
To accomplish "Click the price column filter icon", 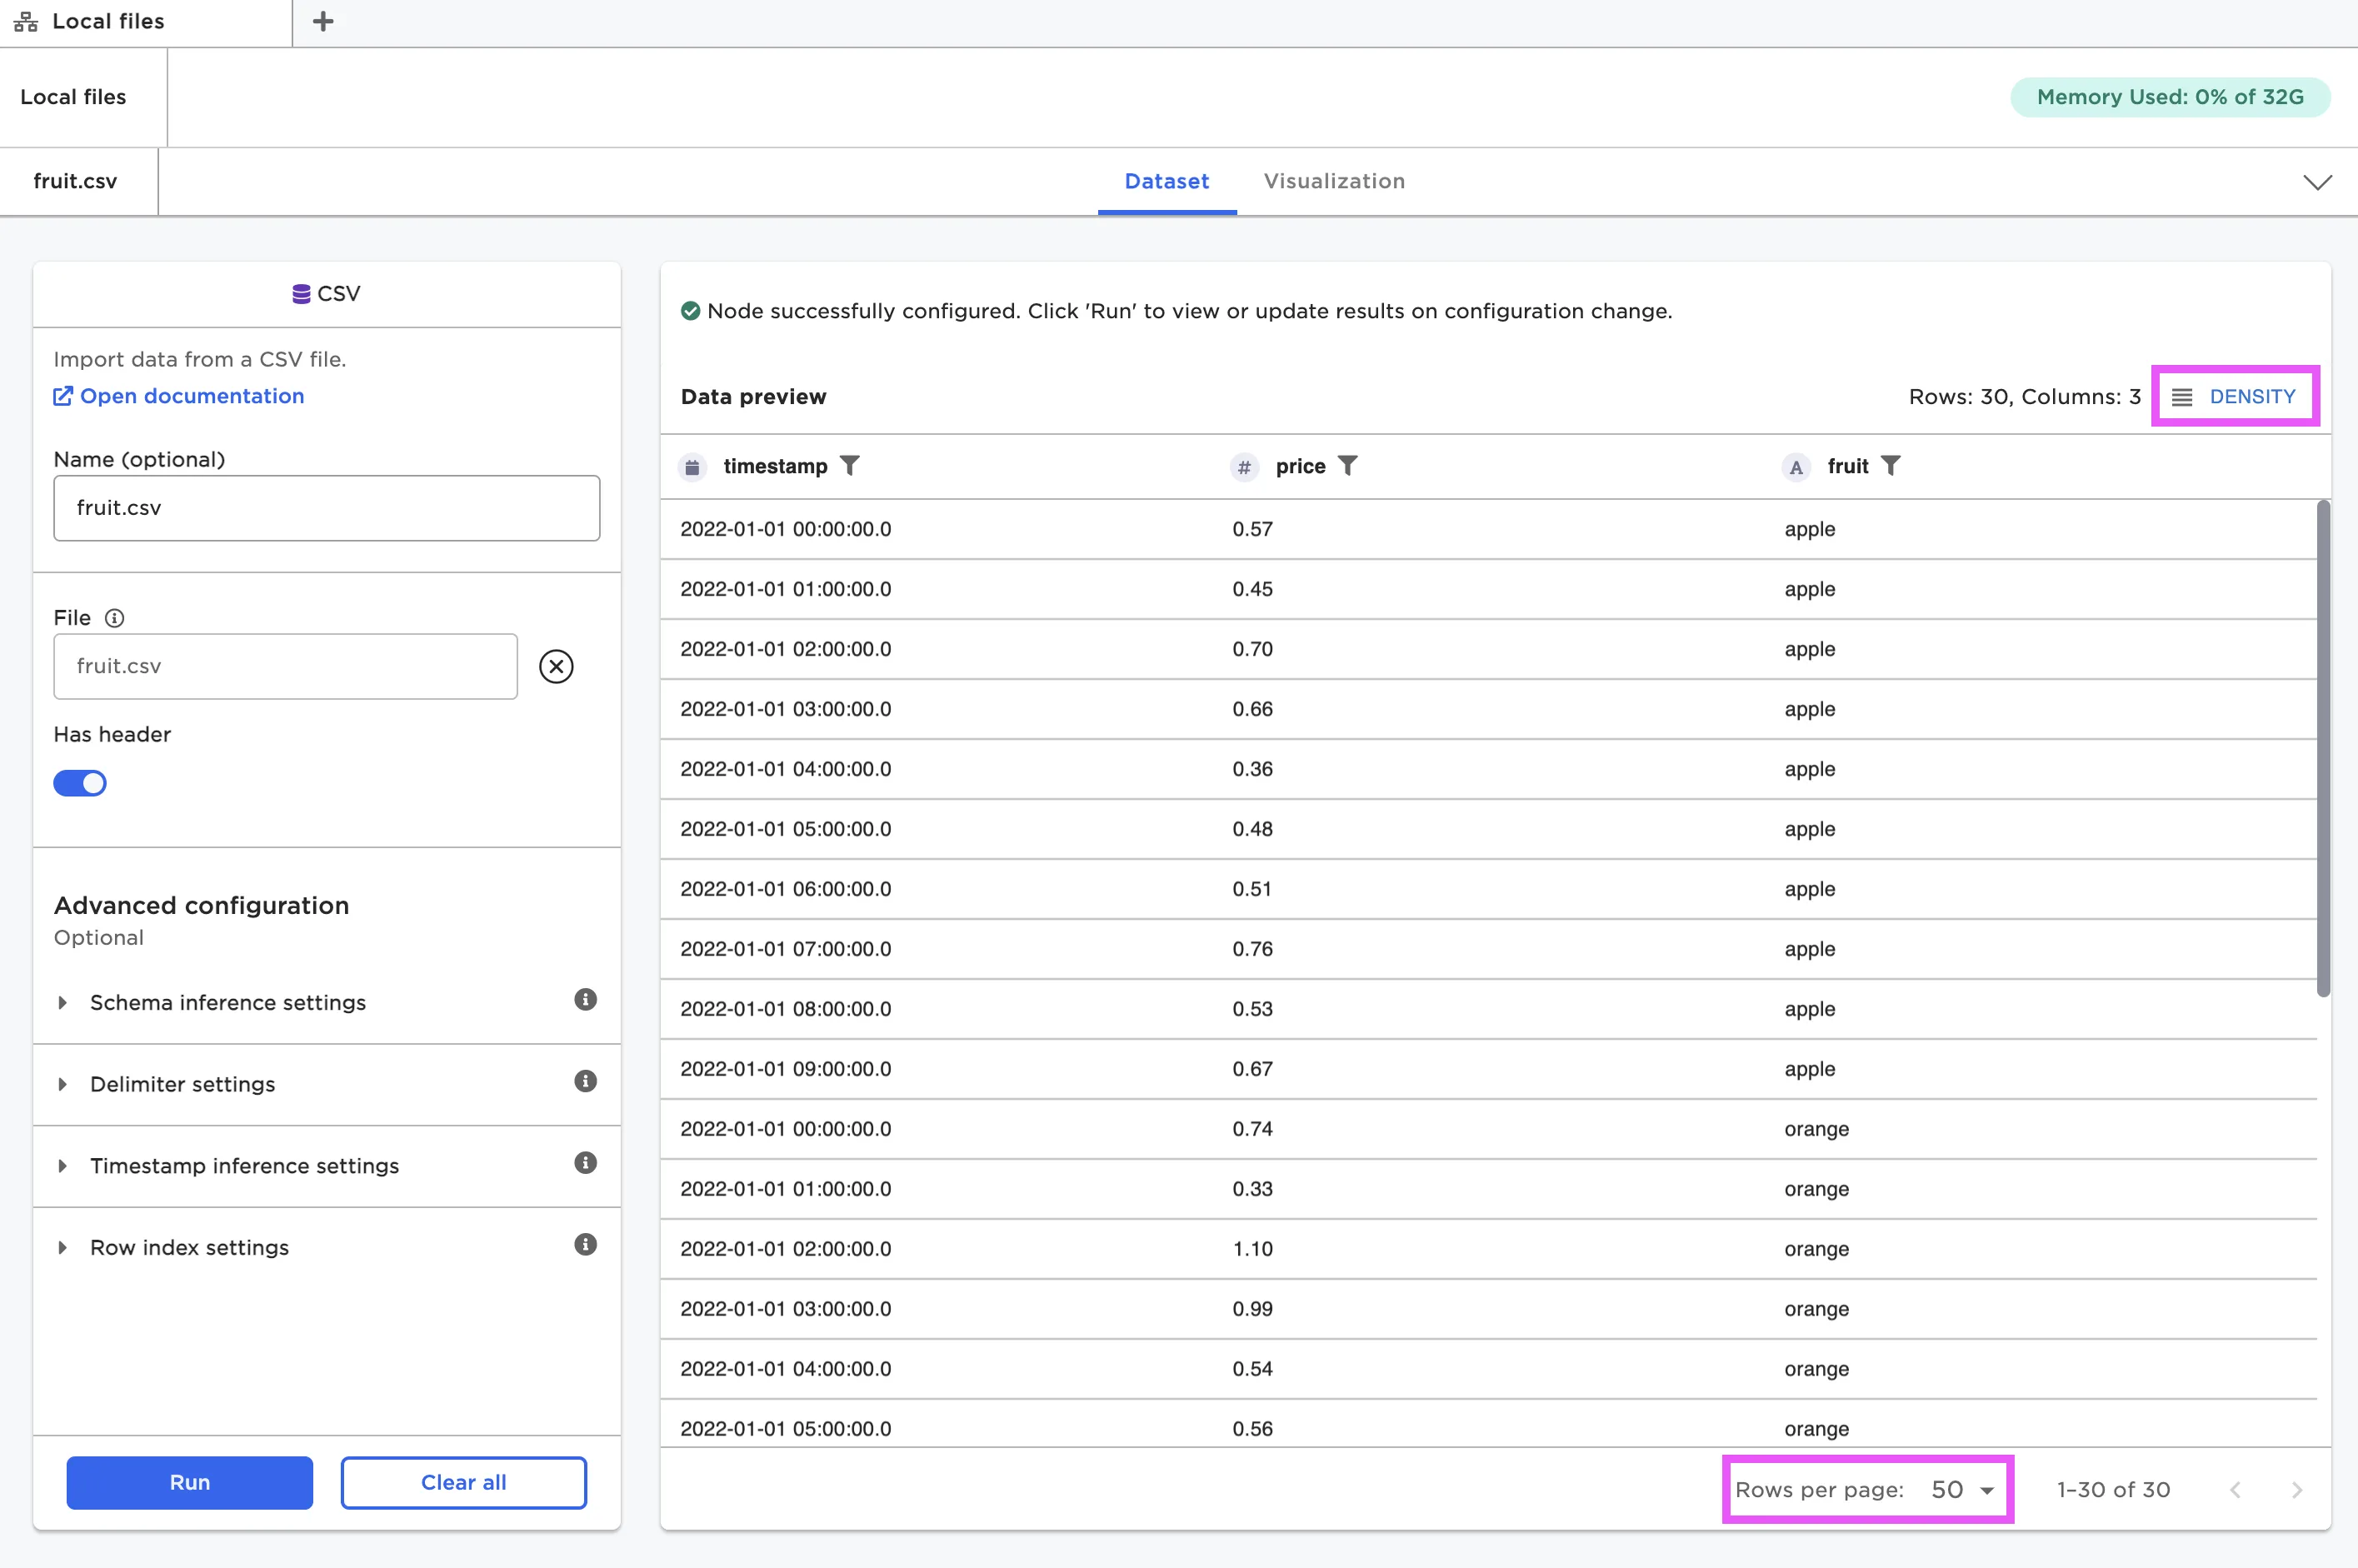I will coord(1347,466).
